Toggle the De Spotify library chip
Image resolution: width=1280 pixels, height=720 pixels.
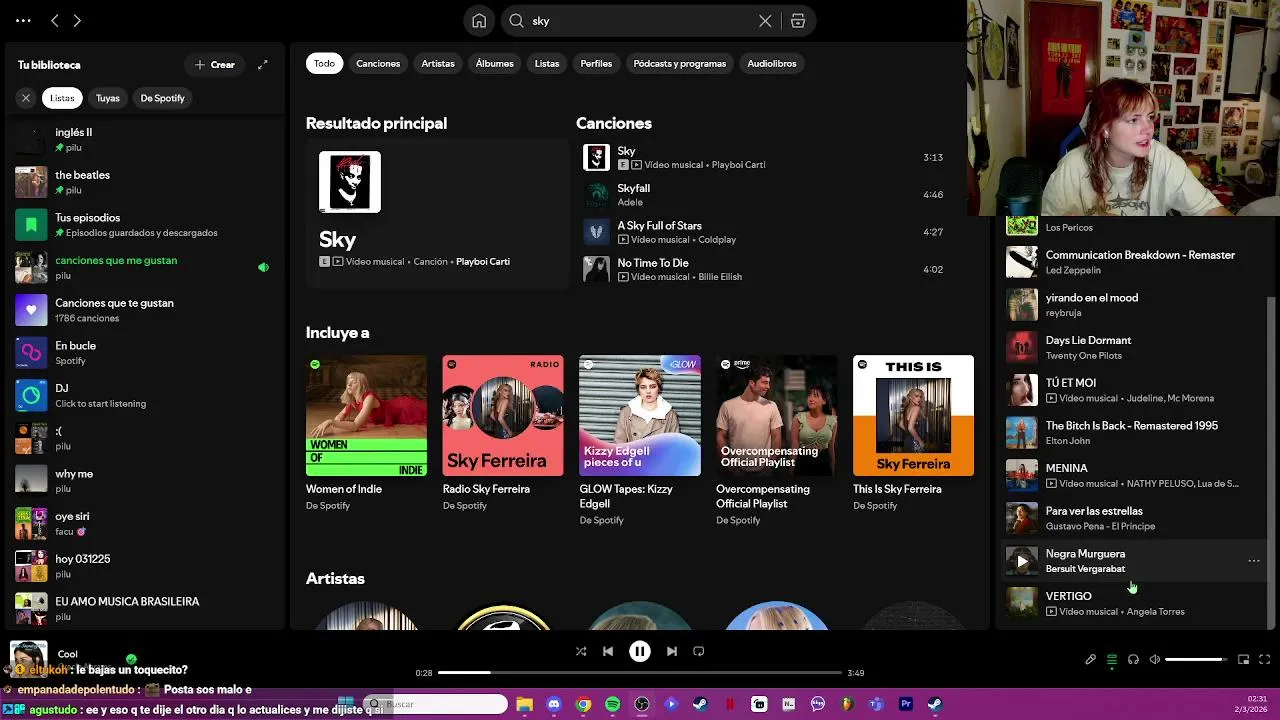click(x=162, y=98)
